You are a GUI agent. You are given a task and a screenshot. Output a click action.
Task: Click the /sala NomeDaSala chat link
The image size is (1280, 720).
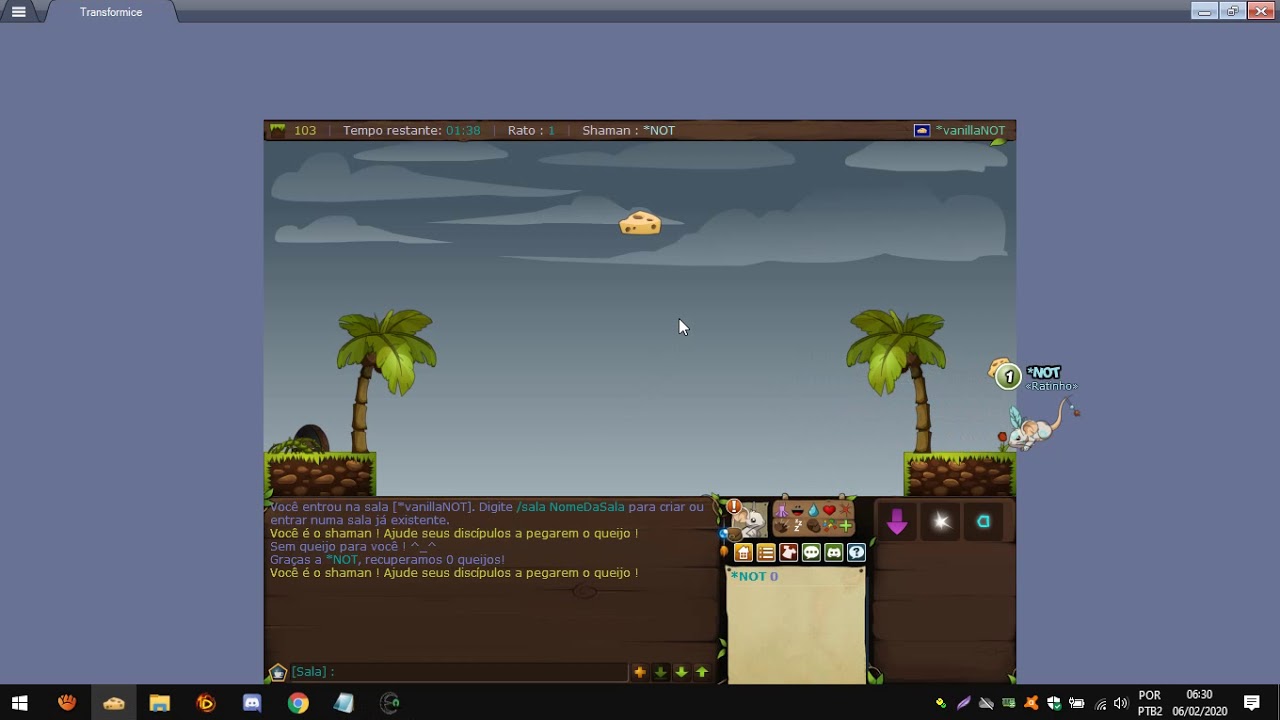click(570, 507)
